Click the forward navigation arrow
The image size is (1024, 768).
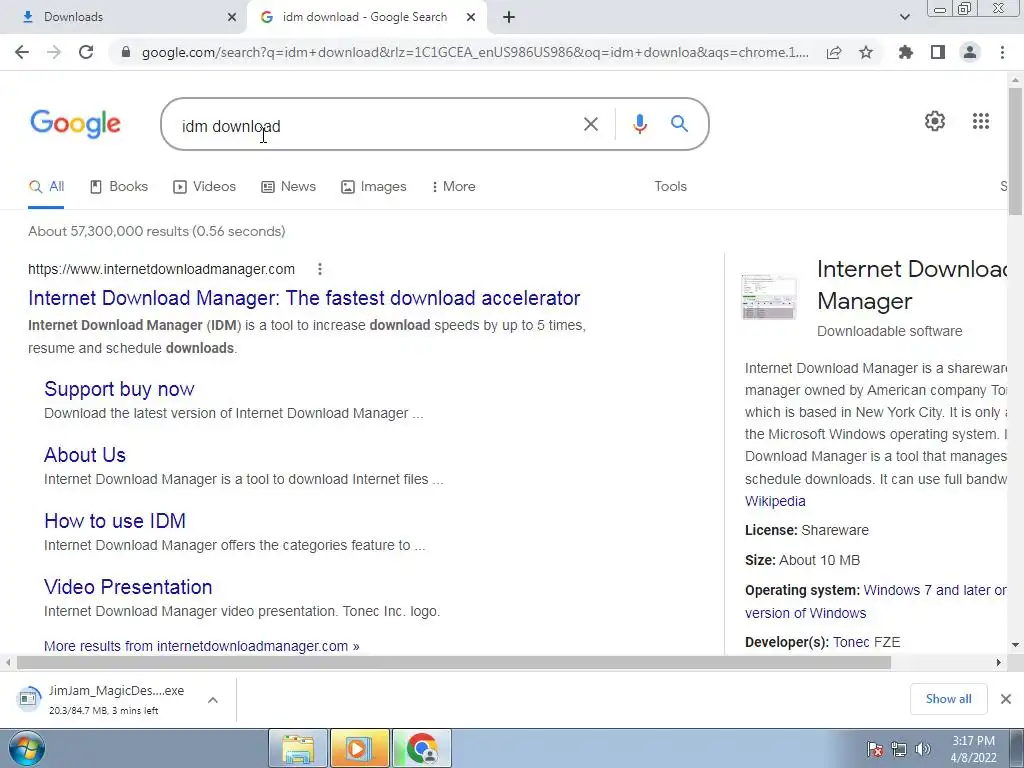[54, 52]
